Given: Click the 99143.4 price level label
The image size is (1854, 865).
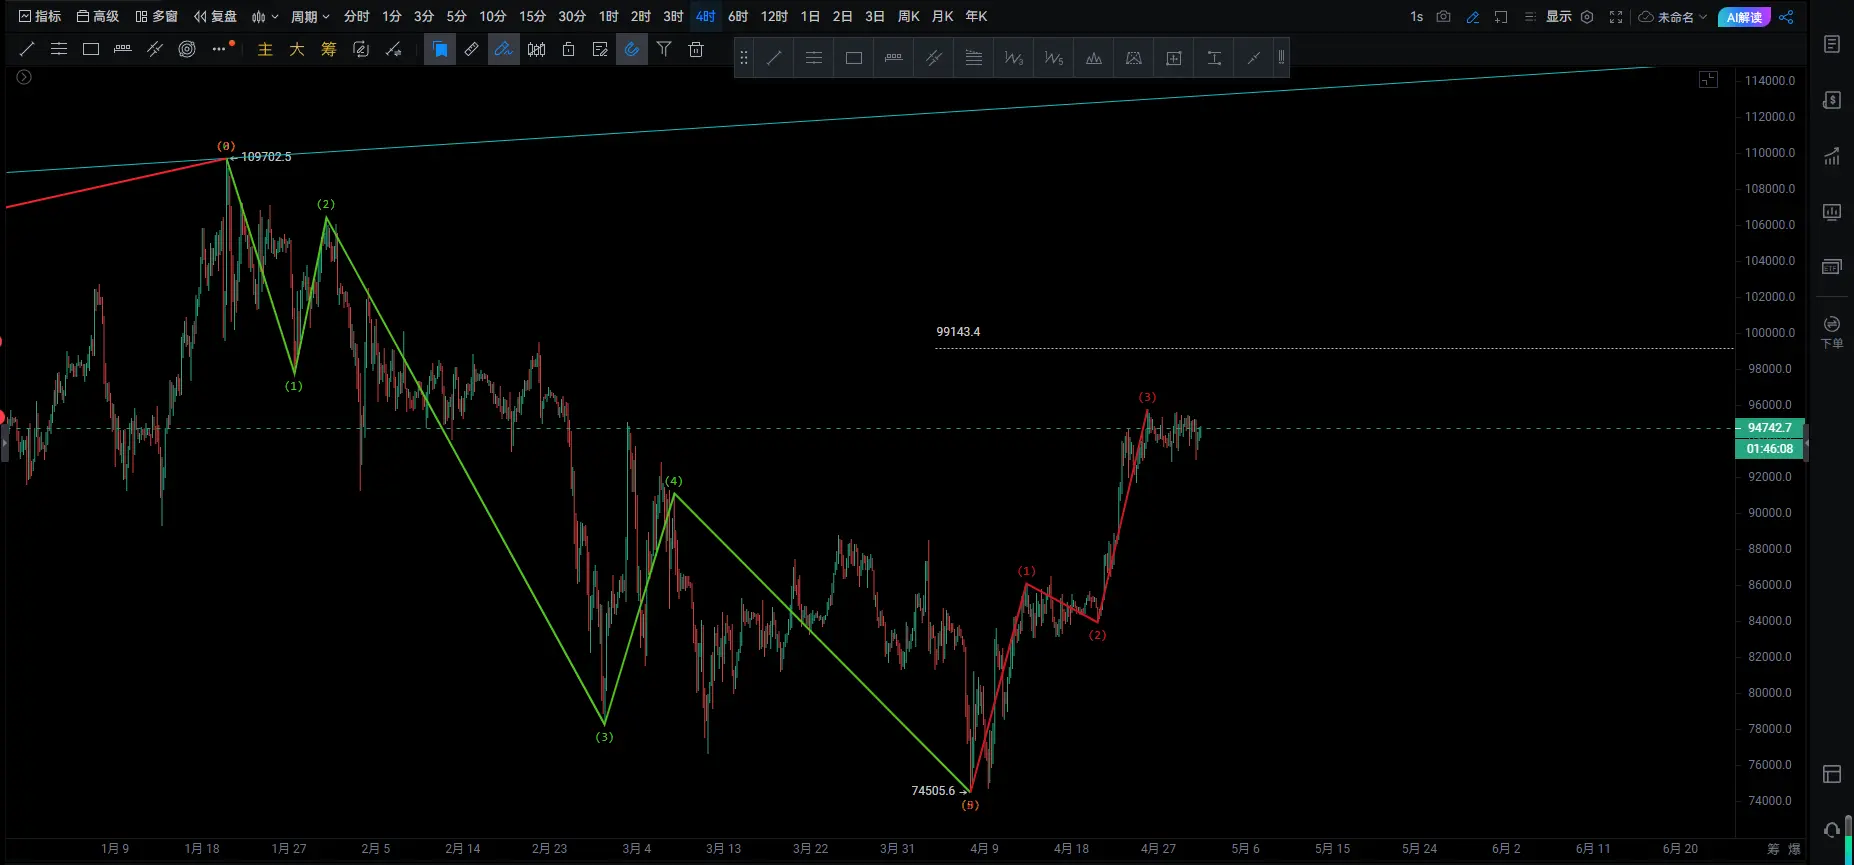Looking at the screenshot, I should click(958, 332).
